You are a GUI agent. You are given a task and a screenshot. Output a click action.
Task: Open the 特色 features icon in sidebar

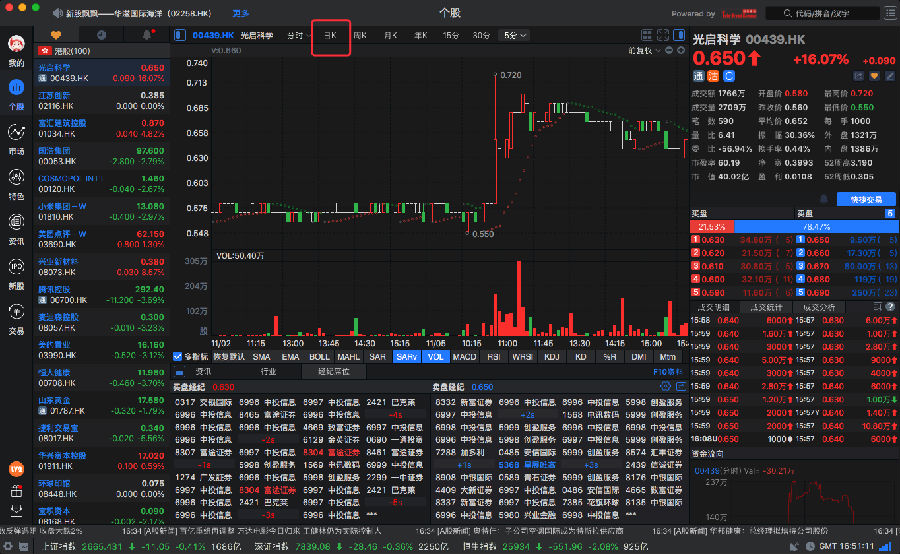pyautogui.click(x=16, y=177)
